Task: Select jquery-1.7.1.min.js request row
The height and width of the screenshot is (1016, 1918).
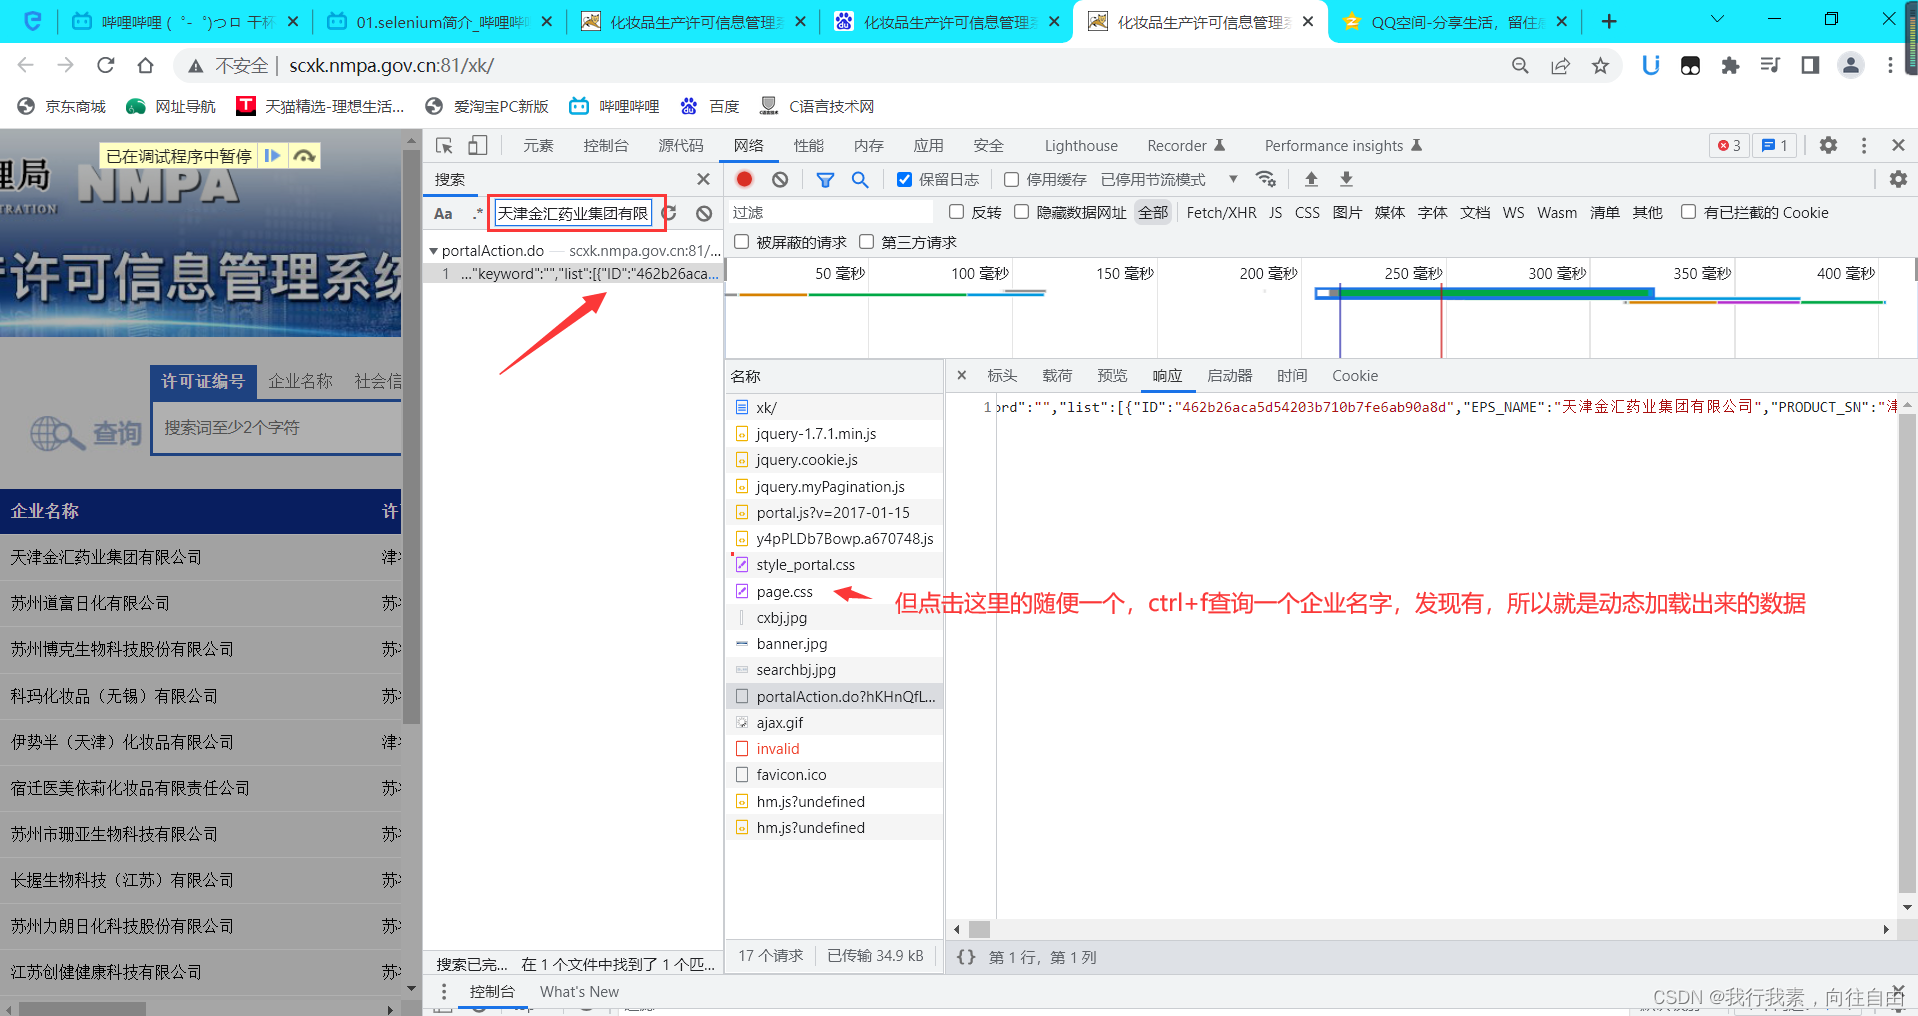Action: point(834,434)
